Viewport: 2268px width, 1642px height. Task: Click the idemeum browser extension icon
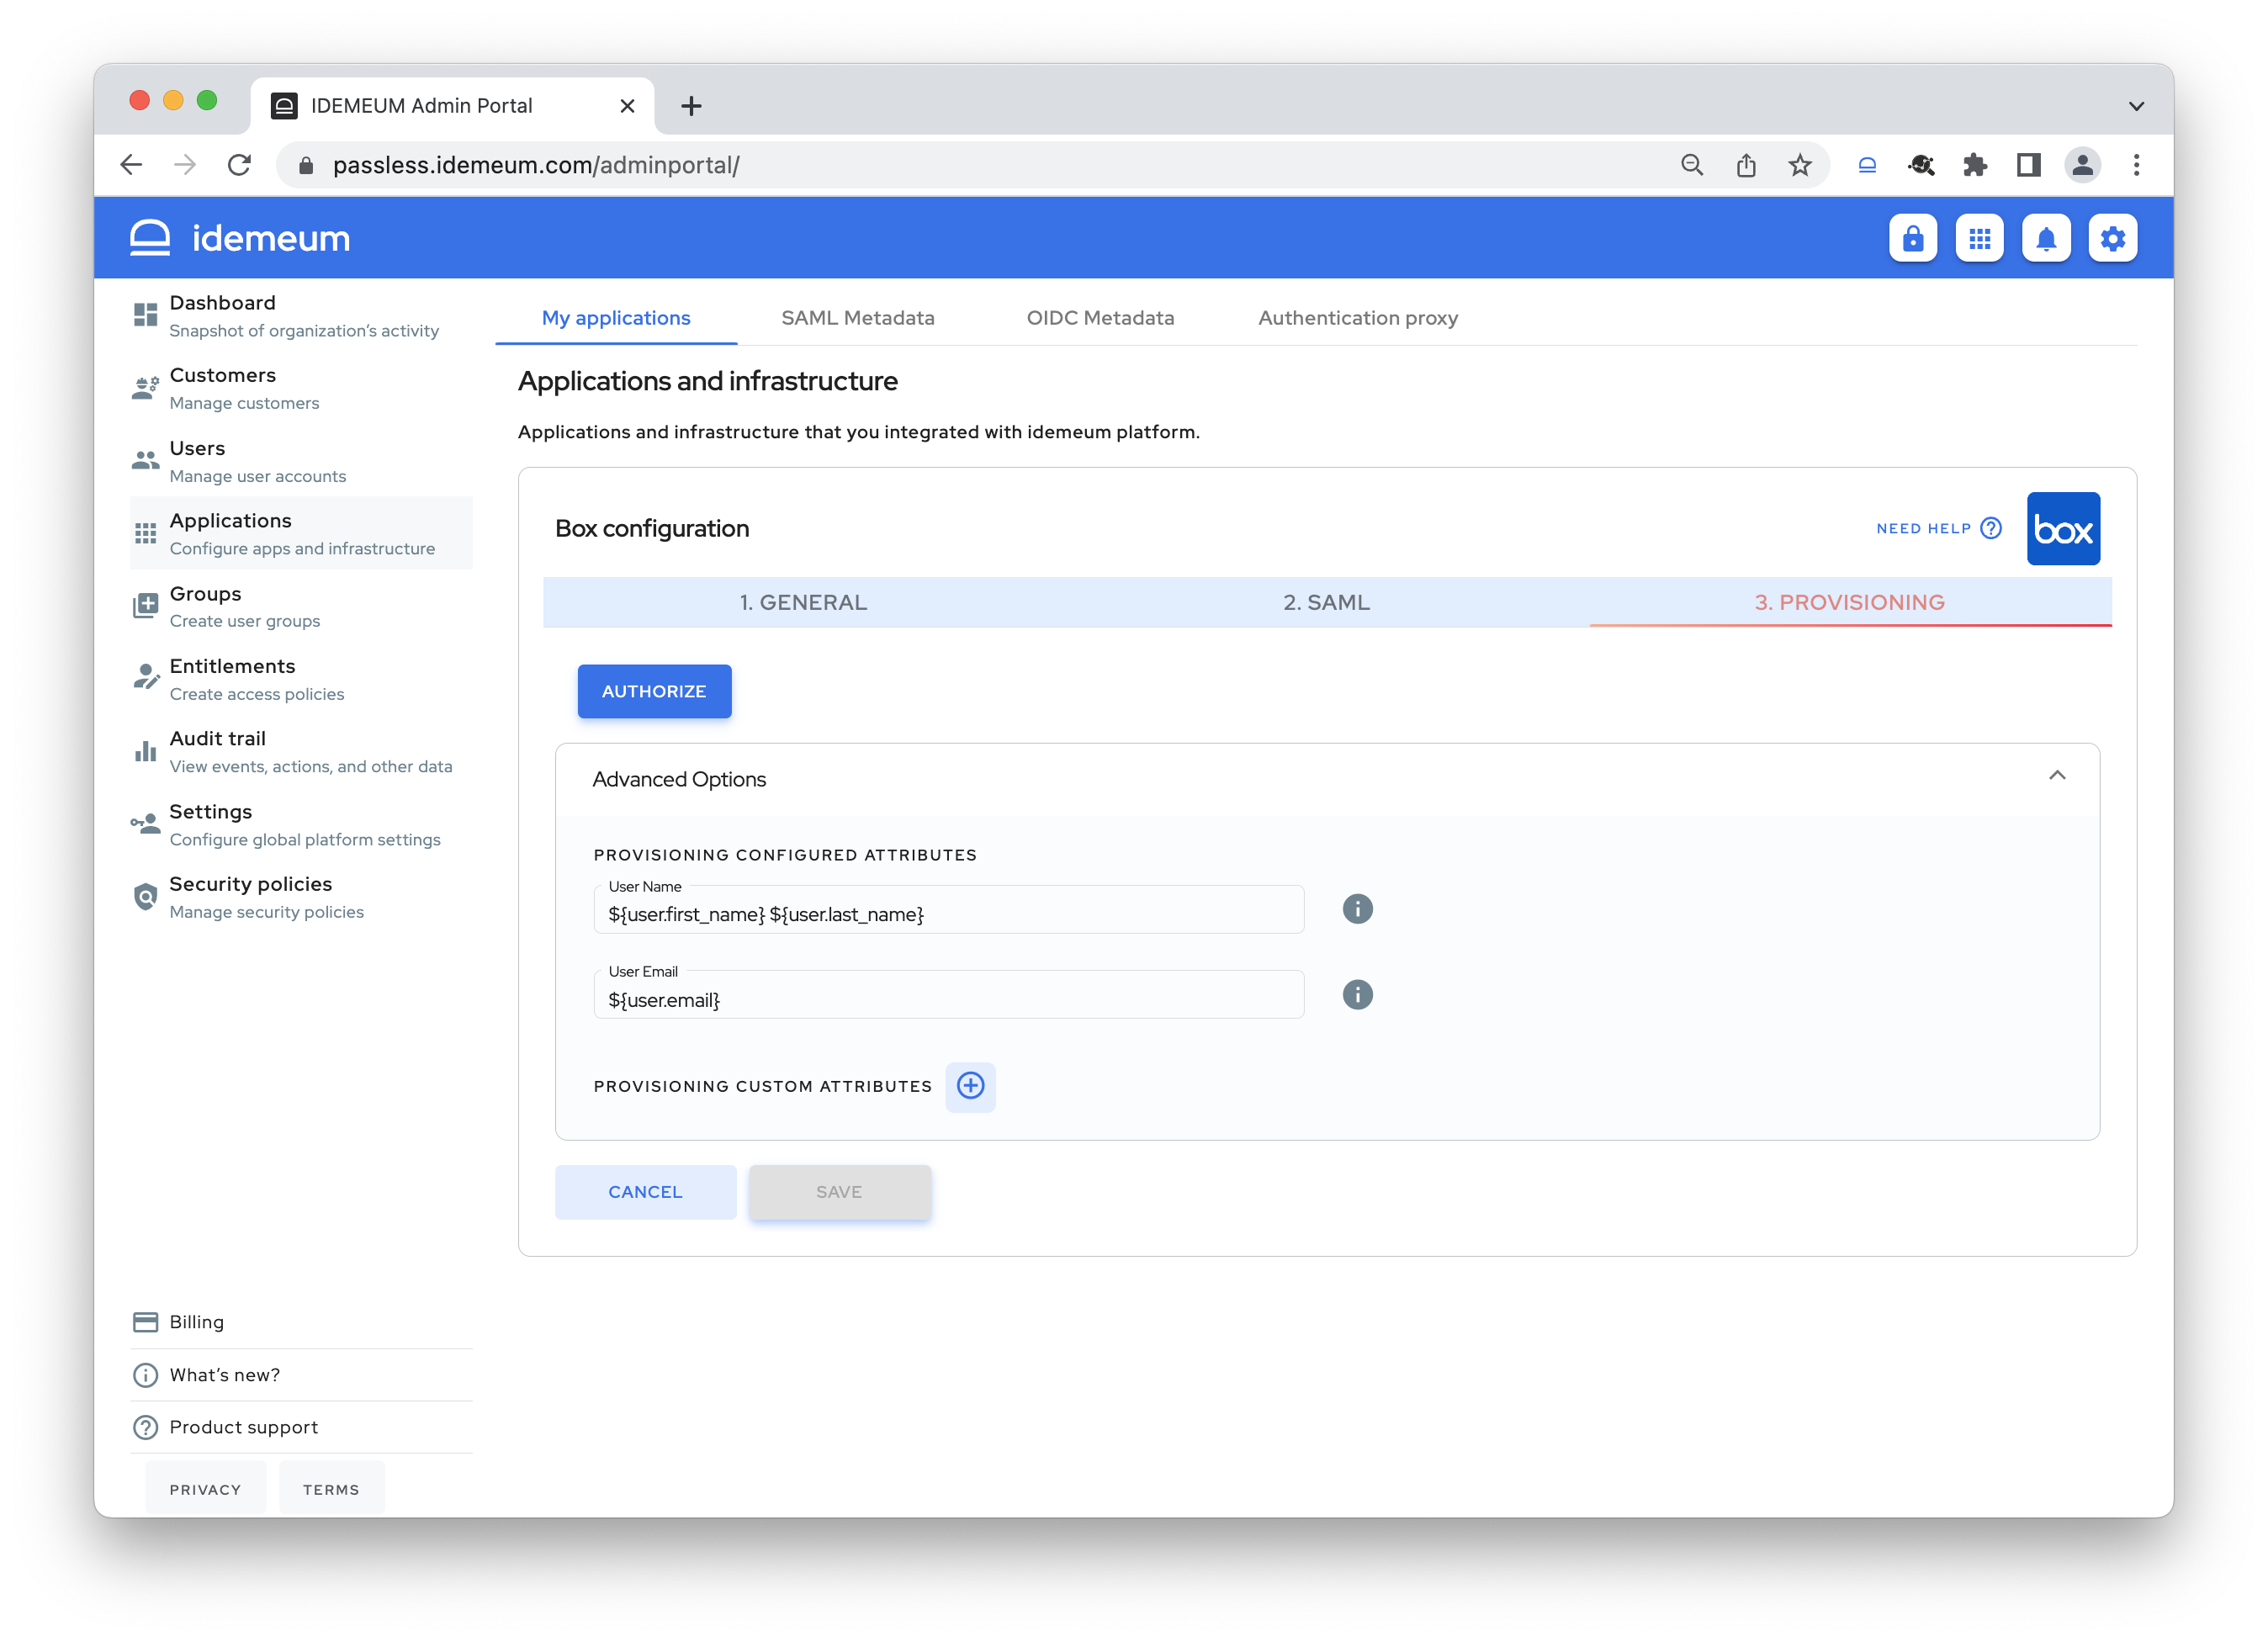tap(1866, 165)
